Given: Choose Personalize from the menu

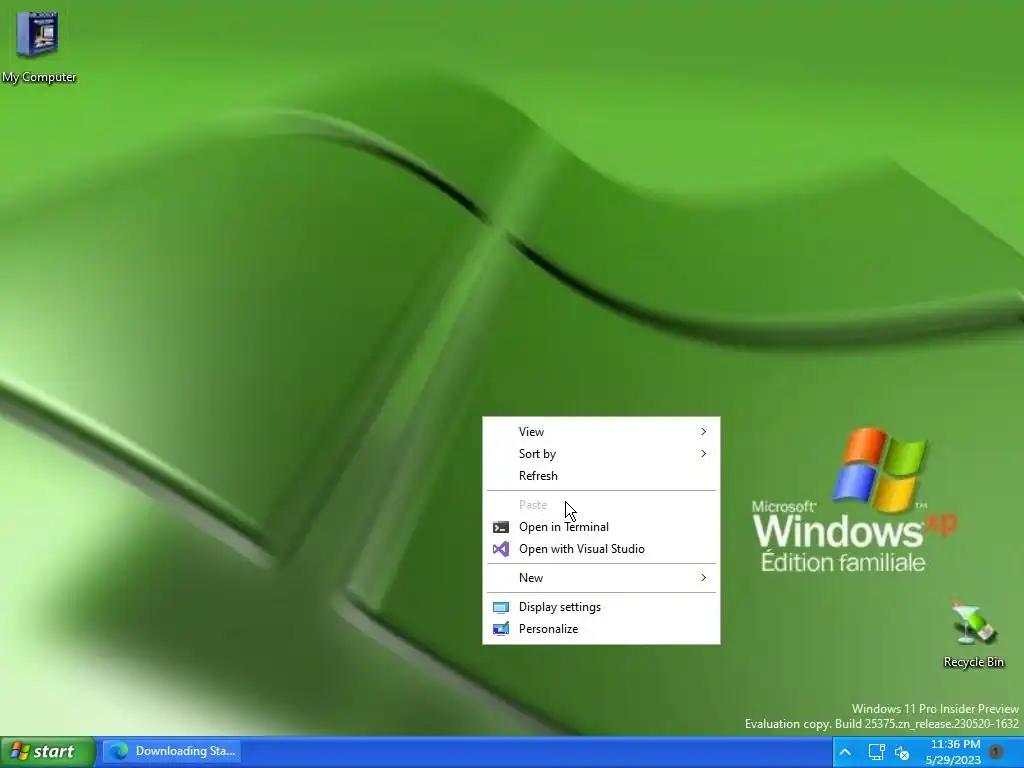Looking at the screenshot, I should 601,629.
